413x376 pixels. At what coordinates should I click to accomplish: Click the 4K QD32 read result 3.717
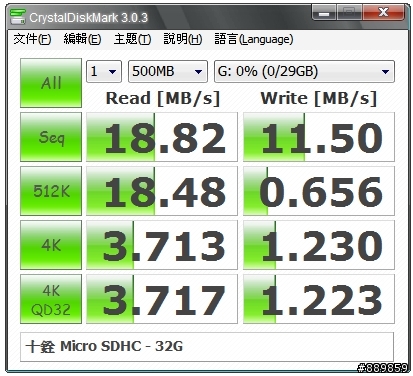(x=162, y=299)
